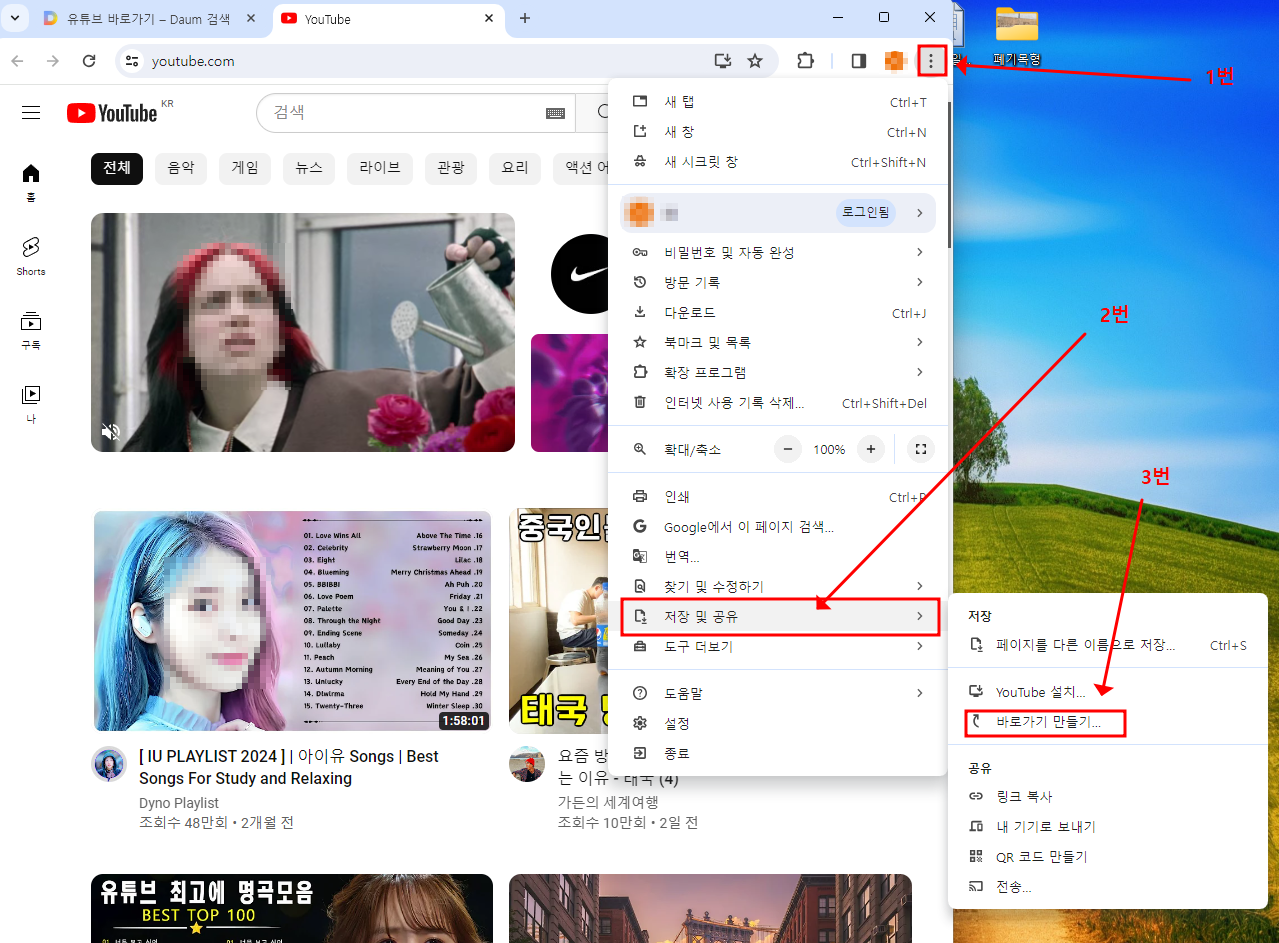
Task: Click the YouTube logo
Action: (x=113, y=113)
